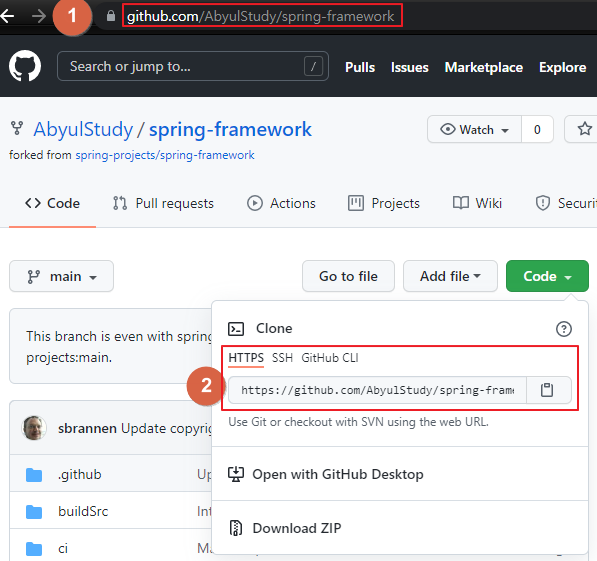Switch to the Actions tab

[x=281, y=203]
